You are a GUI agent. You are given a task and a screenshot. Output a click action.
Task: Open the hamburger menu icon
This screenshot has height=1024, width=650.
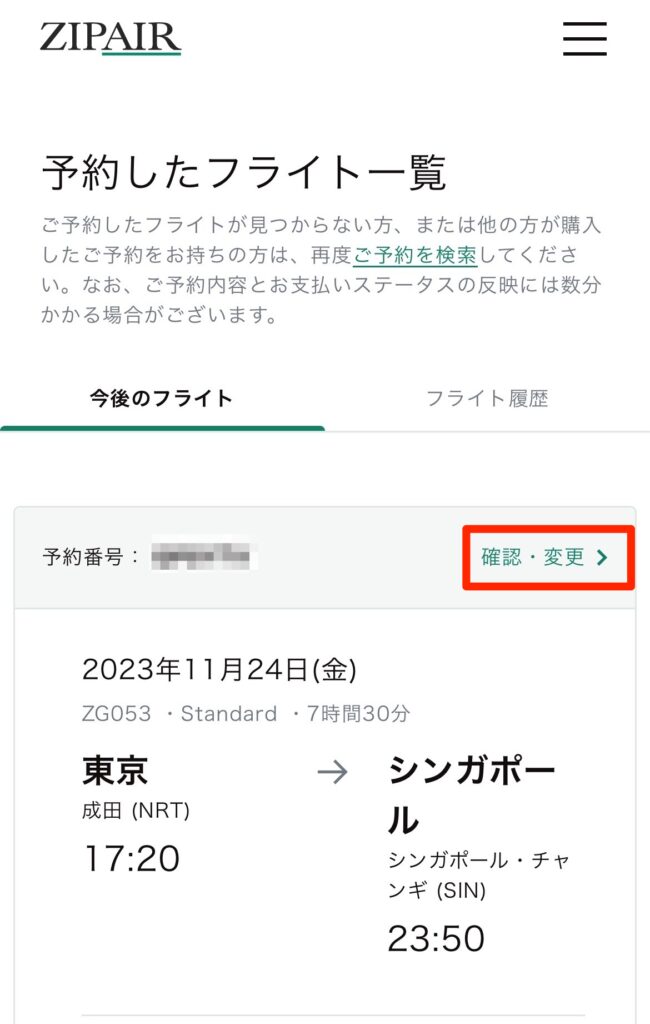(x=585, y=39)
